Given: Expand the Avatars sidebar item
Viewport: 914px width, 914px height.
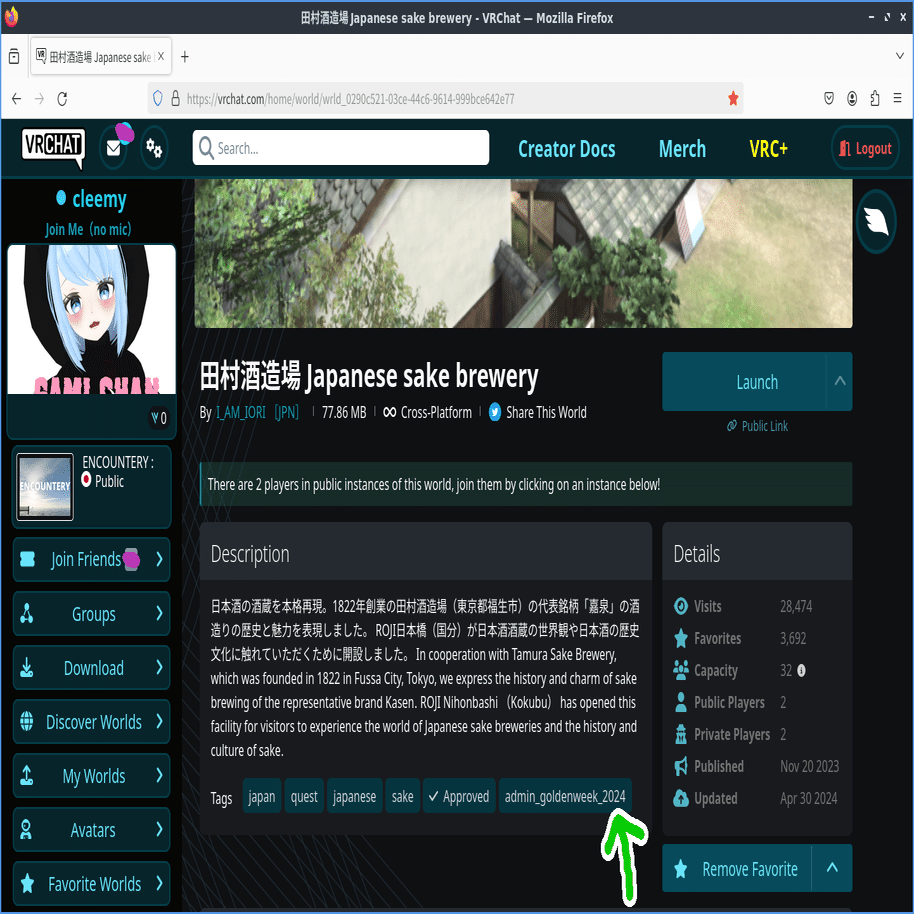Looking at the screenshot, I should (159, 829).
